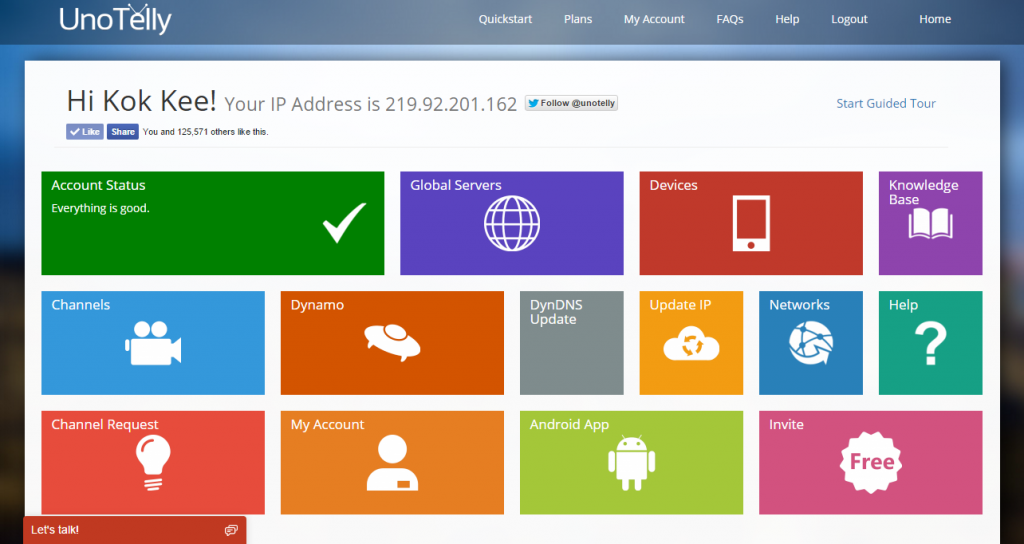1024x544 pixels.
Task: Open the Channels camera icon
Action: pyautogui.click(x=153, y=344)
